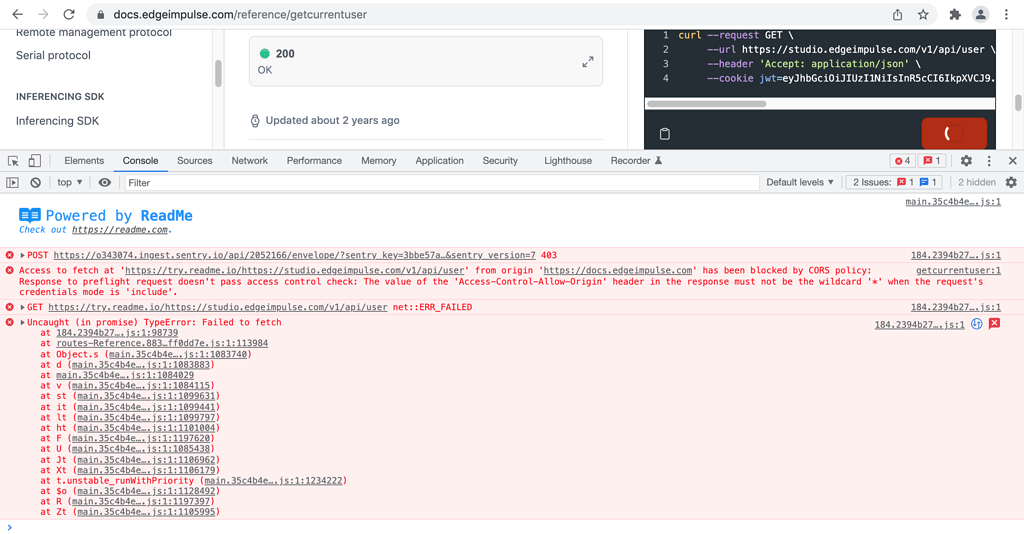Expand the POST sentry error entry
Viewport: 1024px width, 534px height.
[22, 255]
